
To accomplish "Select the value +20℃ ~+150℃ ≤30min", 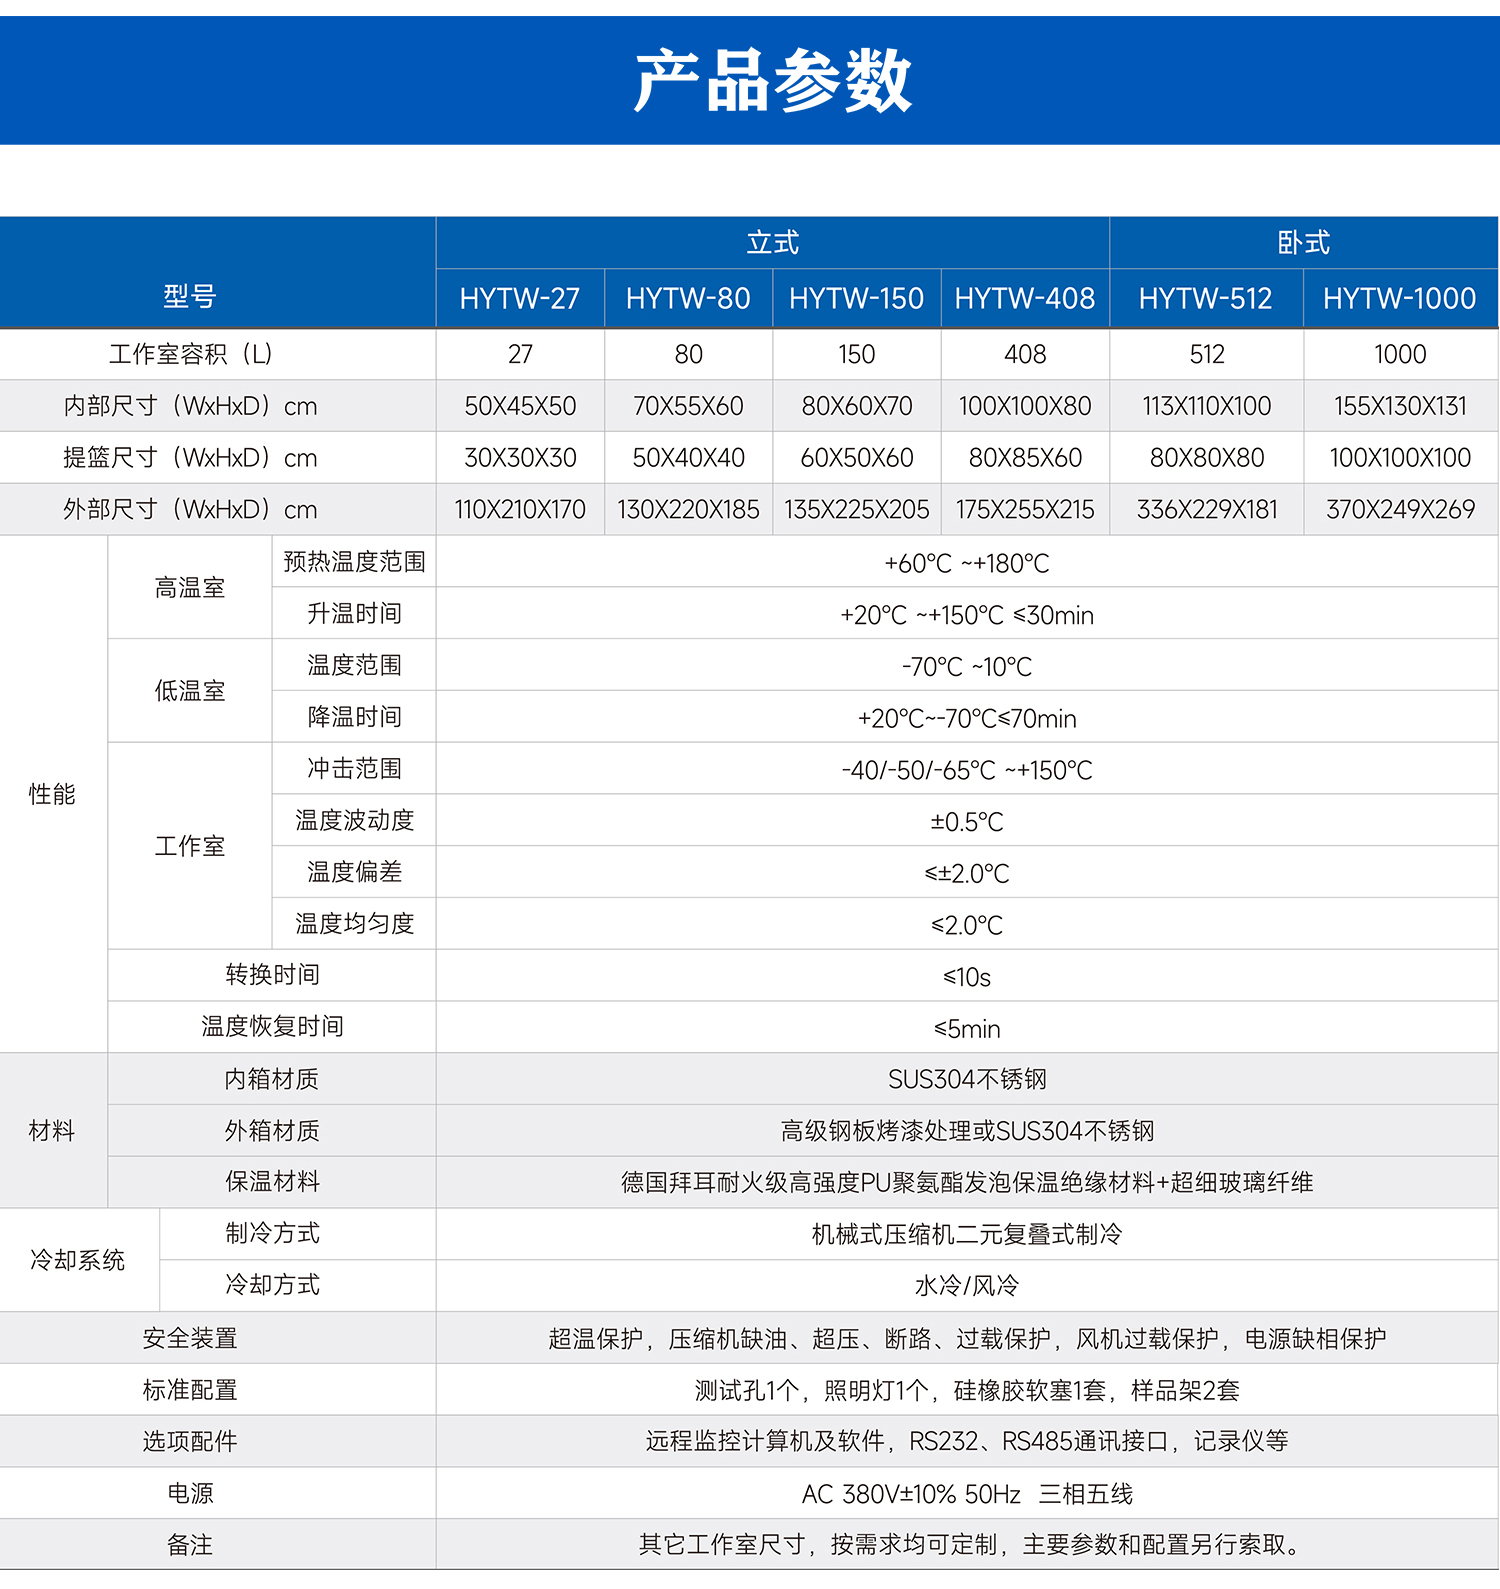I will (x=967, y=615).
